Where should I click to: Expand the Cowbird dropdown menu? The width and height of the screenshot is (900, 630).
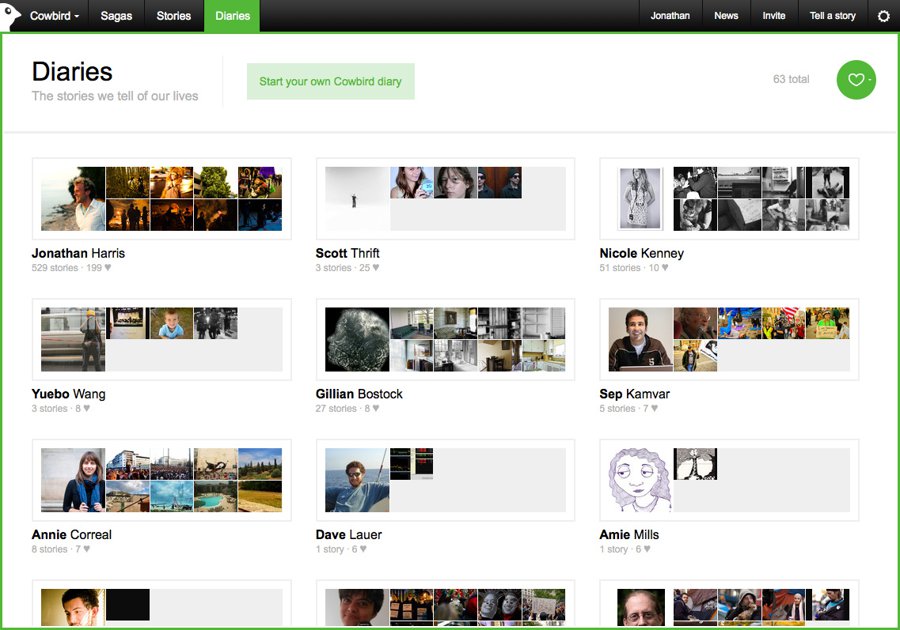click(55, 15)
